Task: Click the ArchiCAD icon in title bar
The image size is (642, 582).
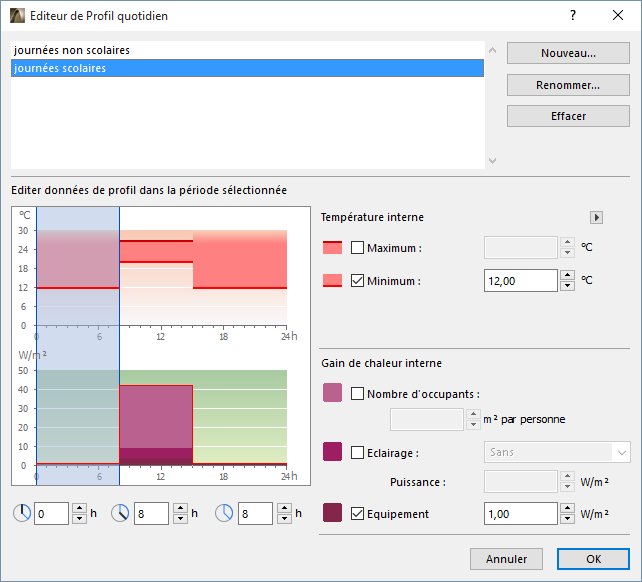Action: click(x=16, y=15)
